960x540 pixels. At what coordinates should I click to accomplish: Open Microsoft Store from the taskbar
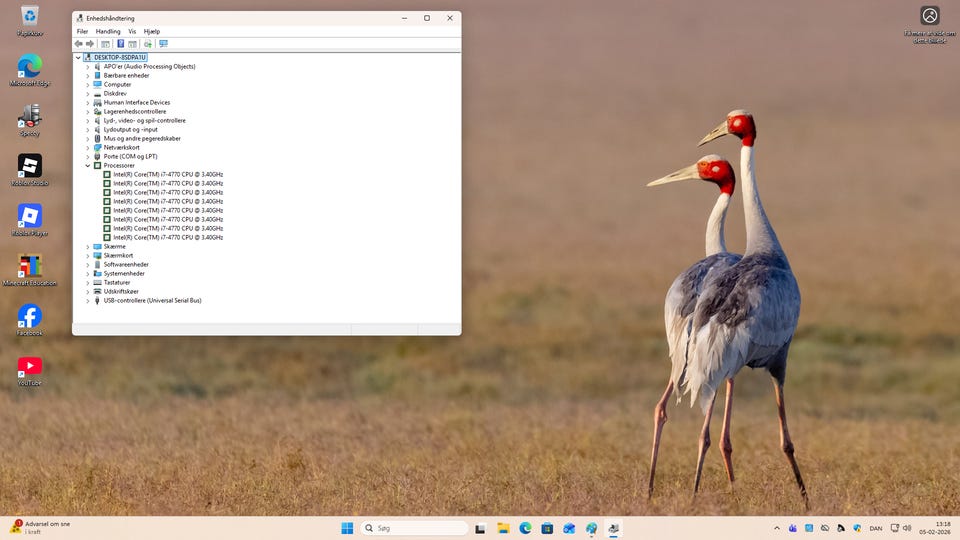[547, 528]
